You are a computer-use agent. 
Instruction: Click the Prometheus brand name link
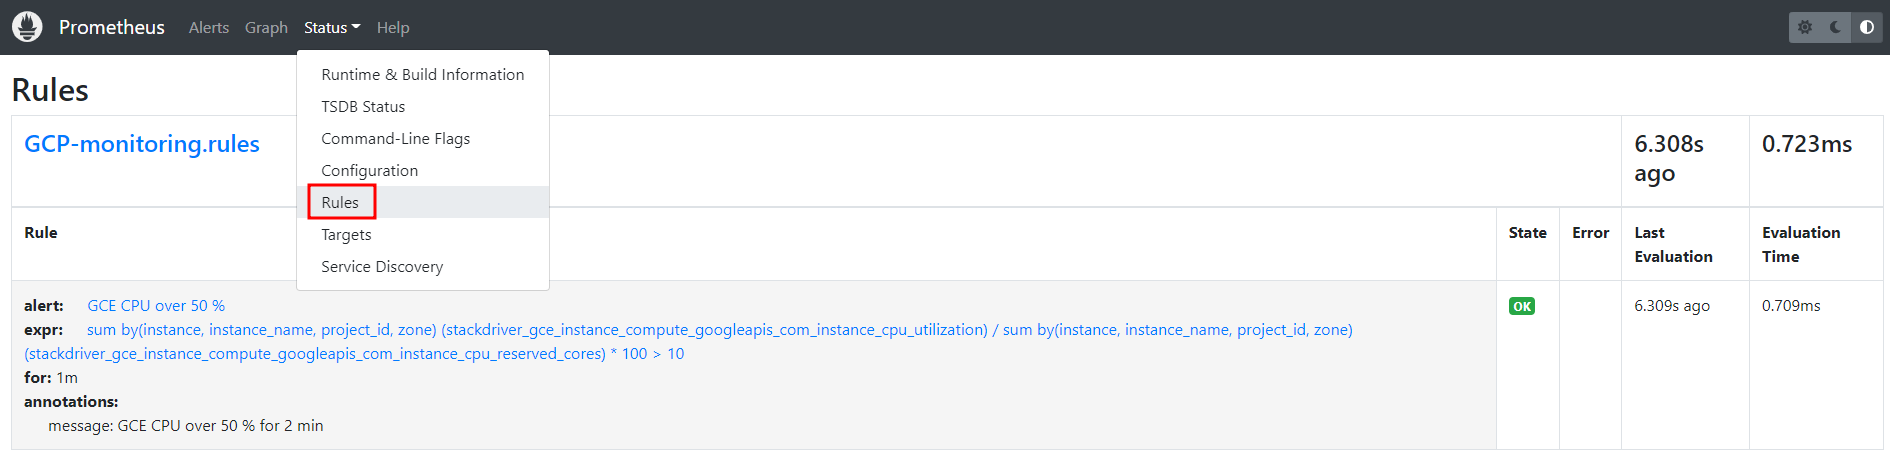click(112, 27)
